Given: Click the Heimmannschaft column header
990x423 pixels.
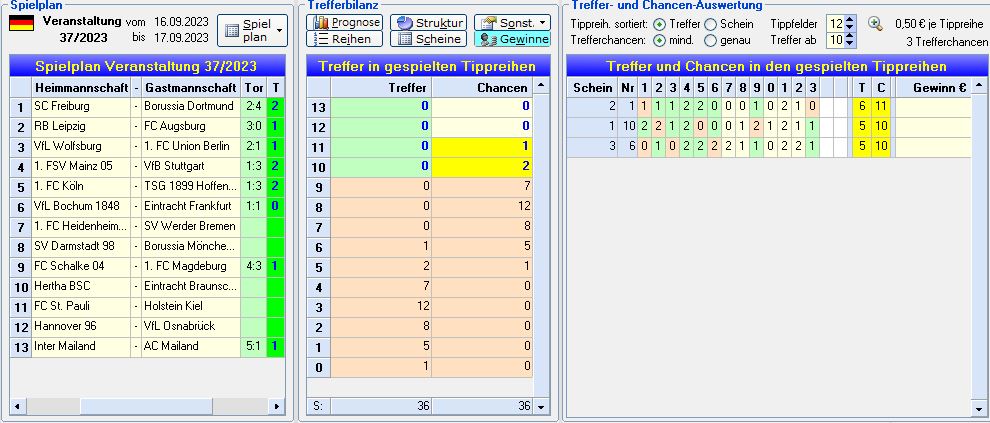Looking at the screenshot, I should (x=81, y=87).
